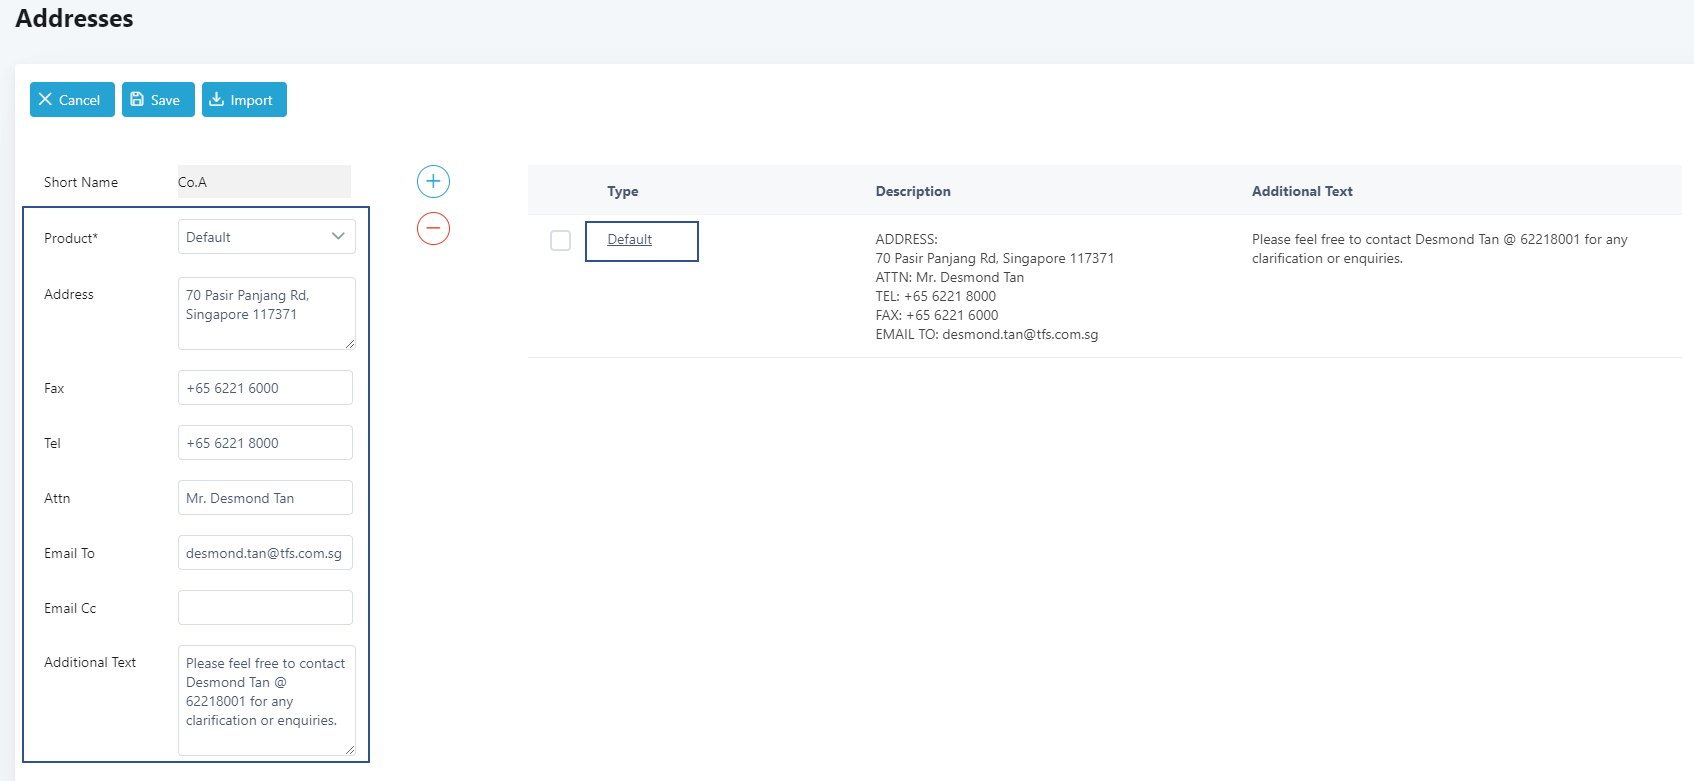
Task: Click the Description column header
Action: pos(913,191)
